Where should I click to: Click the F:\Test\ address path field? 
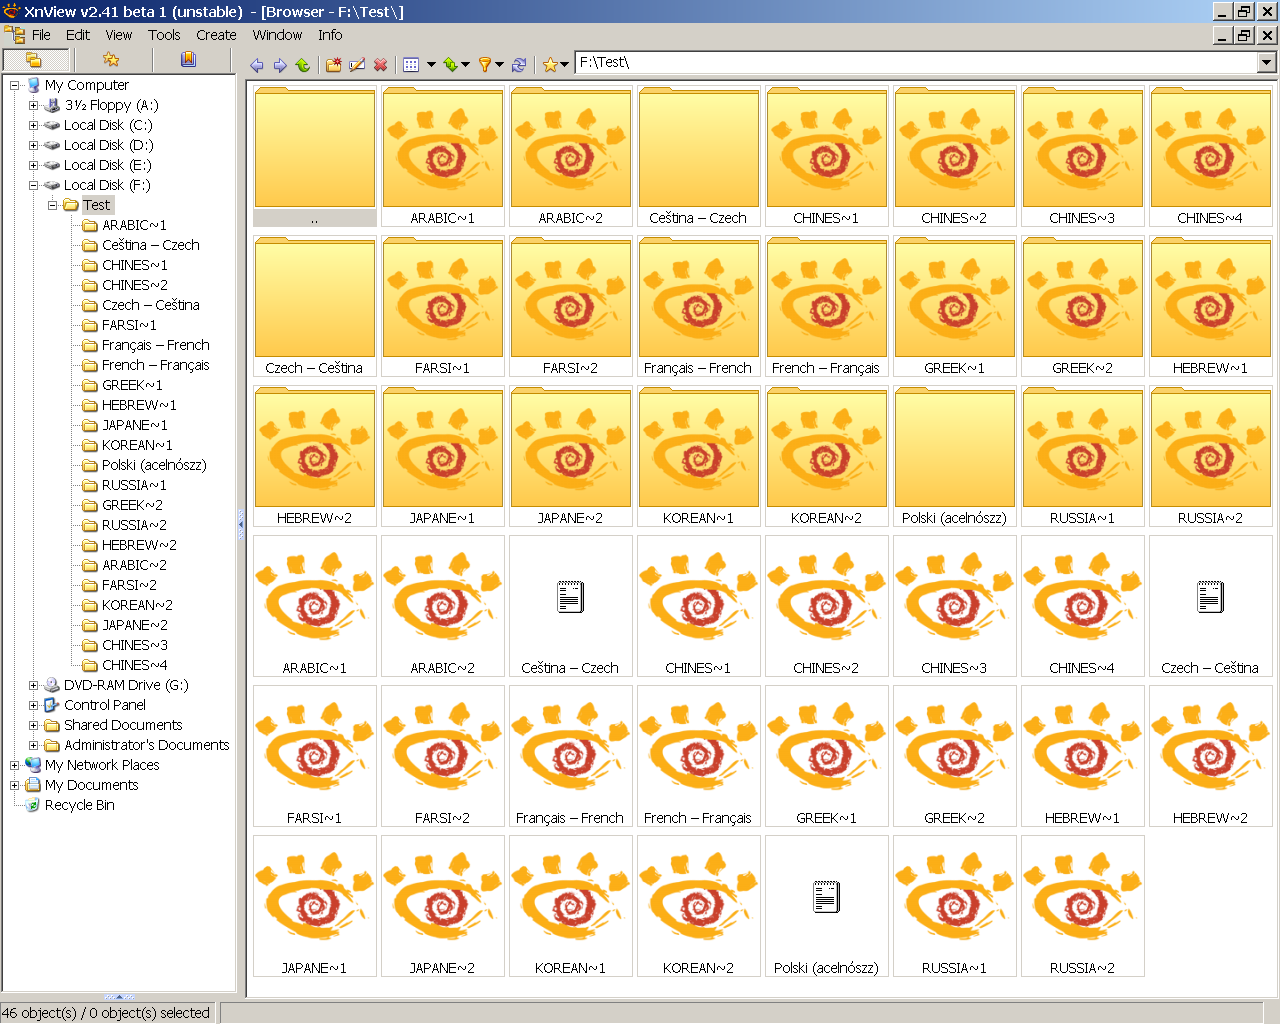pos(917,62)
